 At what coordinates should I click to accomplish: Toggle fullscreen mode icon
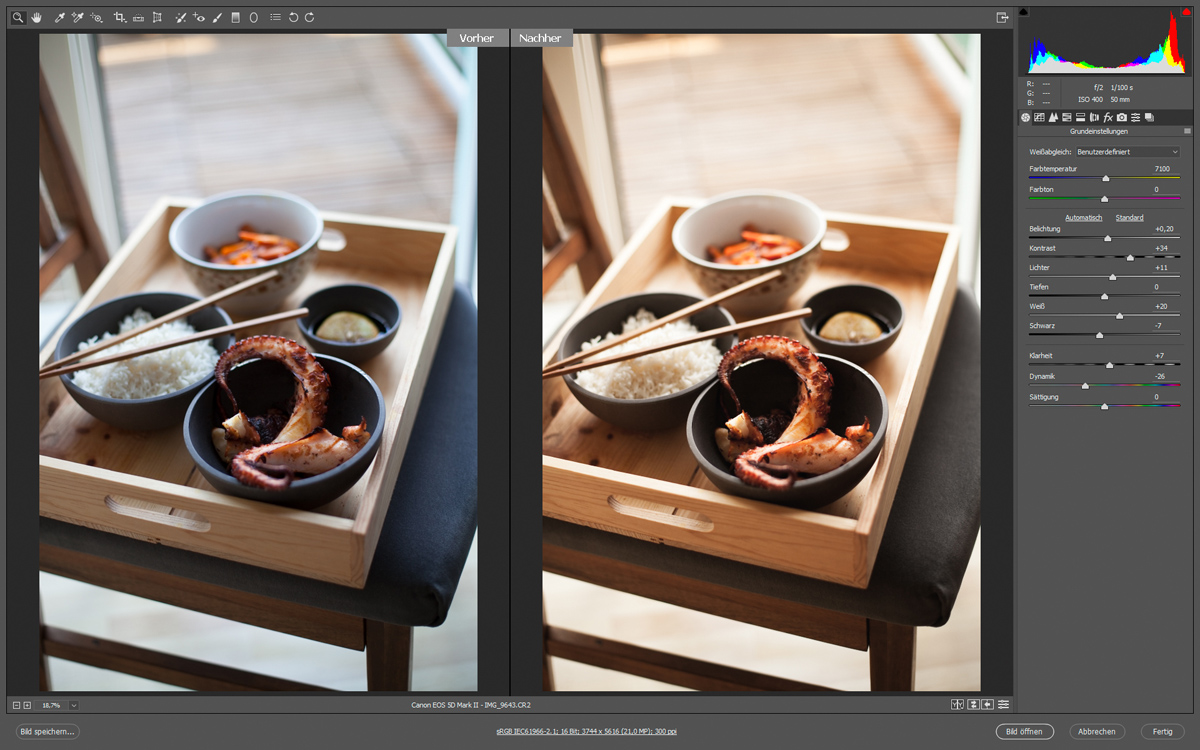1002,17
